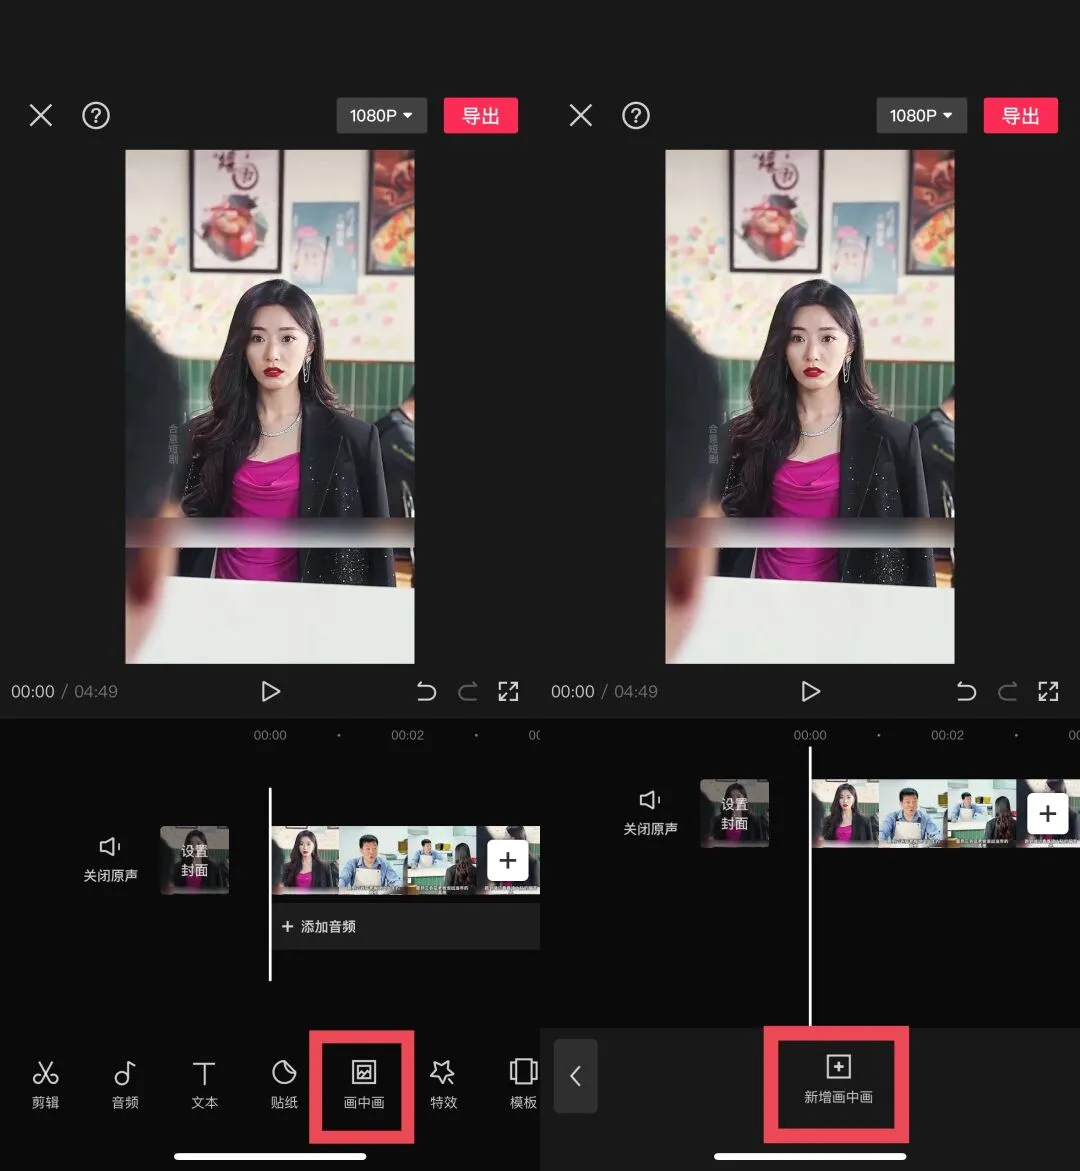
Task: Open help question mark in right screen
Action: pyautogui.click(x=636, y=116)
